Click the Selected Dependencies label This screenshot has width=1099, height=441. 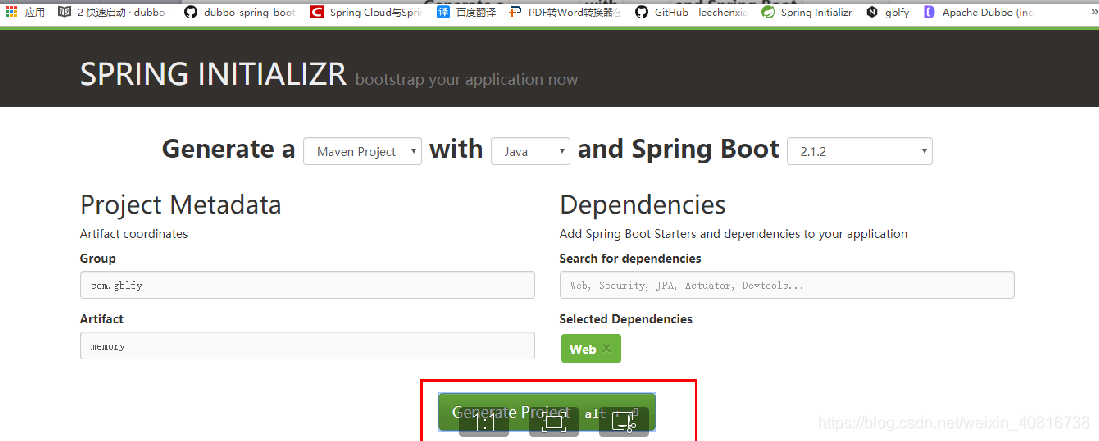pyautogui.click(x=626, y=319)
